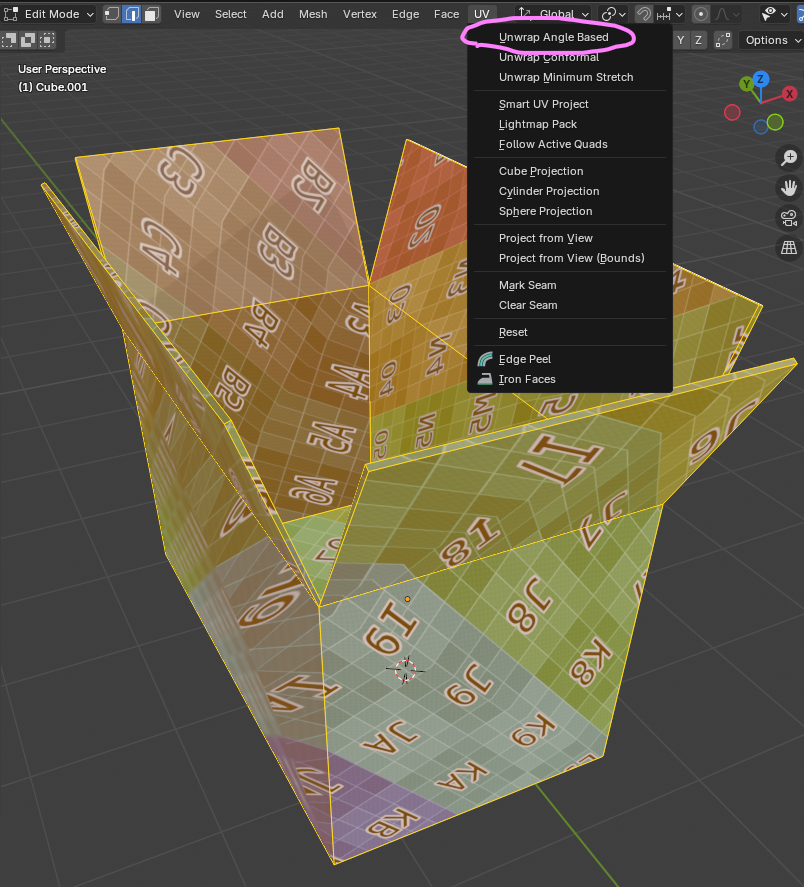Switch perspective/orthographic with the grid icon
This screenshot has height=887, width=804.
click(x=789, y=247)
